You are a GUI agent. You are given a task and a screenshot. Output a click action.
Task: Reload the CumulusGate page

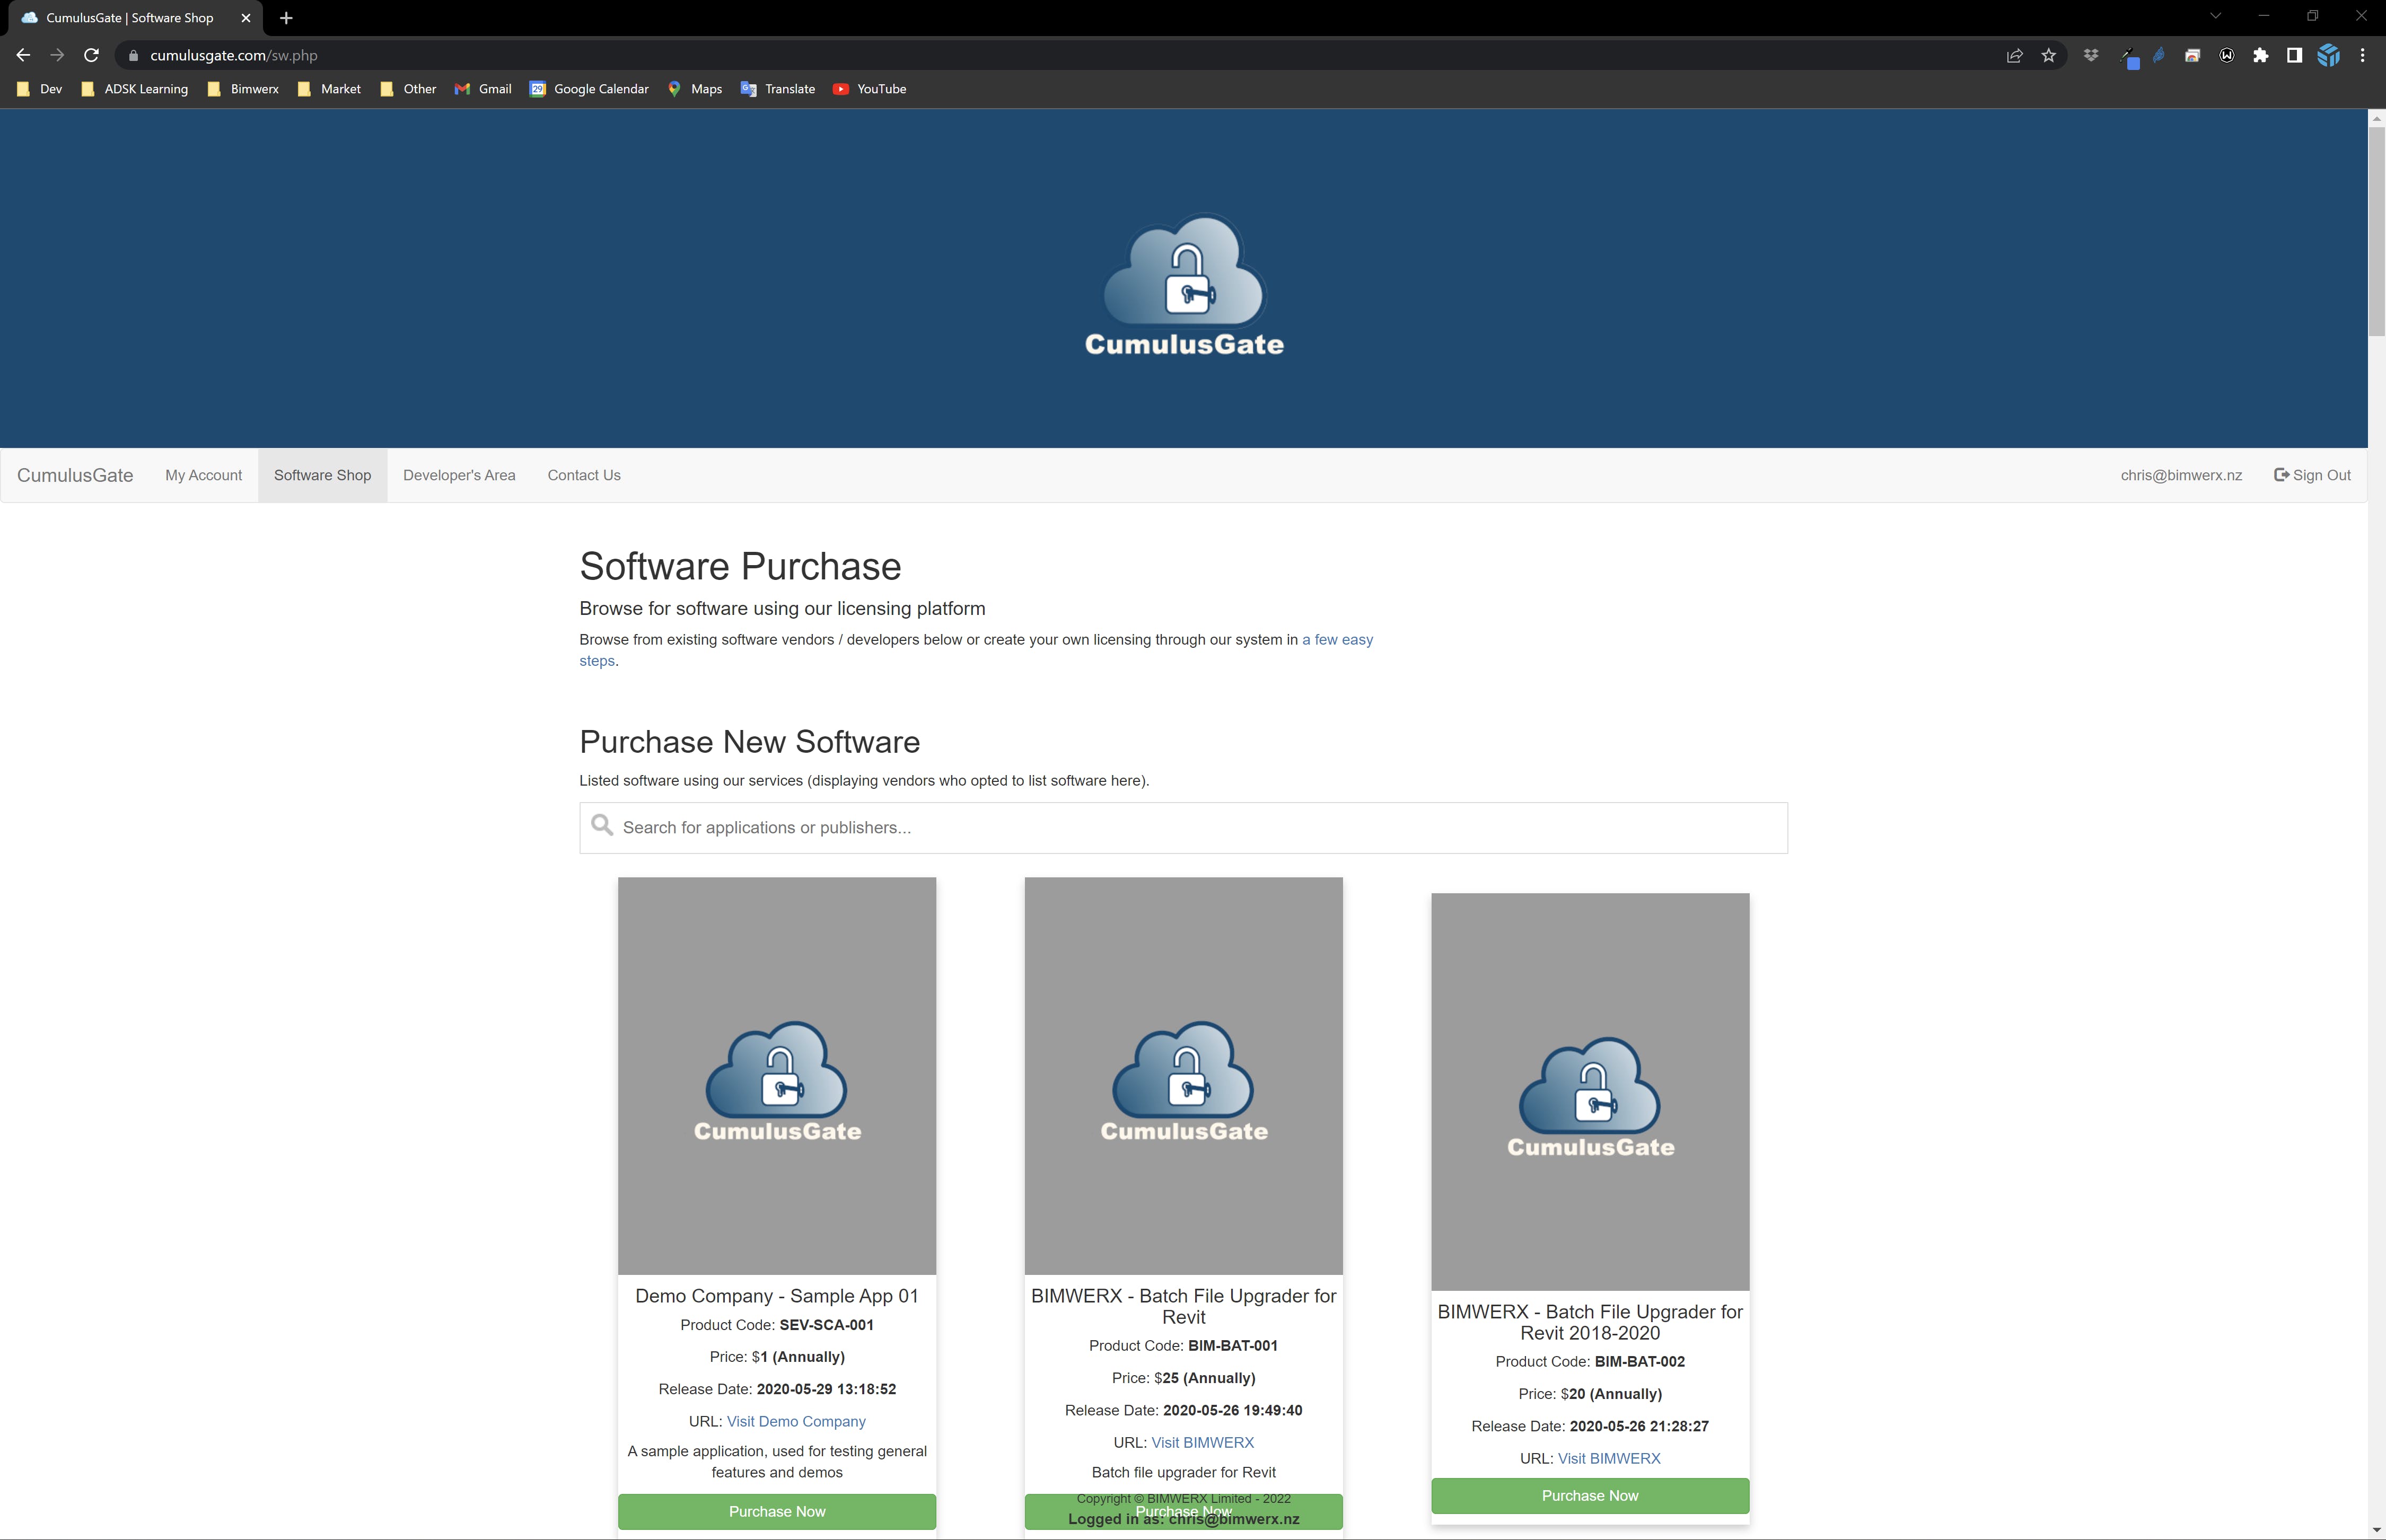(91, 55)
